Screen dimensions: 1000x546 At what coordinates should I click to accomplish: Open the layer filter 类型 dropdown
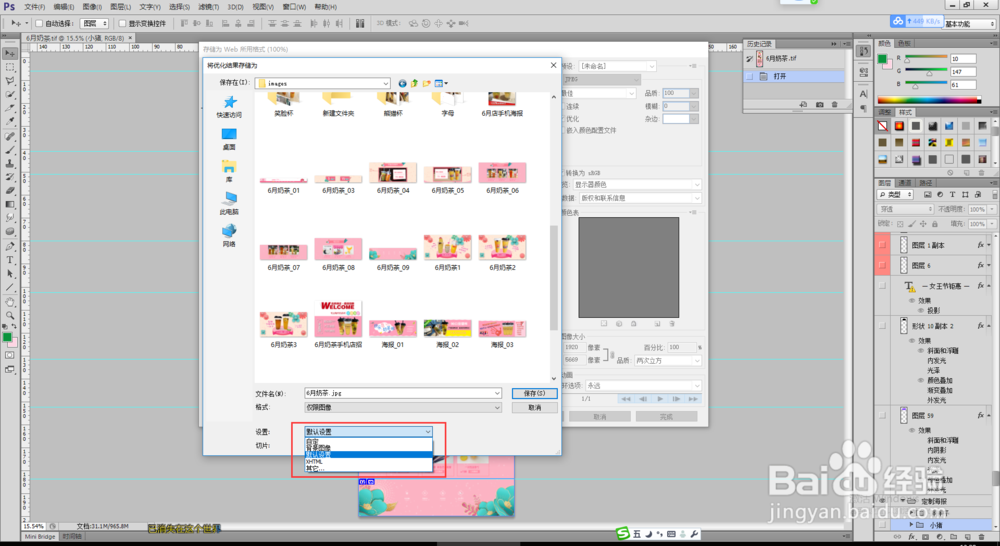coord(895,195)
